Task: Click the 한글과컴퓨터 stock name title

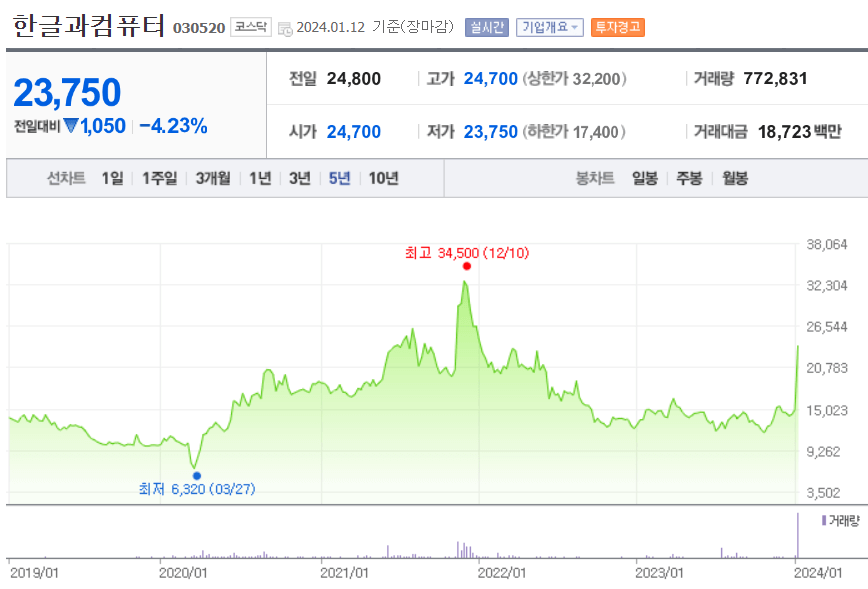Action: 89,26
